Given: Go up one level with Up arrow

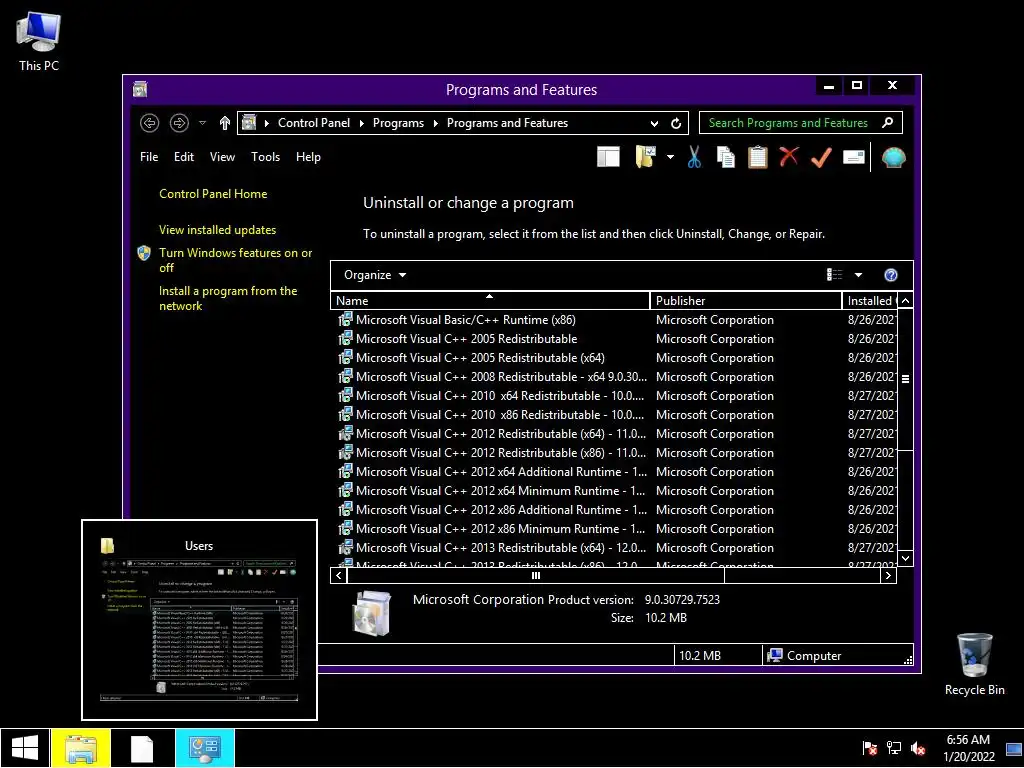Looking at the screenshot, I should pyautogui.click(x=225, y=123).
